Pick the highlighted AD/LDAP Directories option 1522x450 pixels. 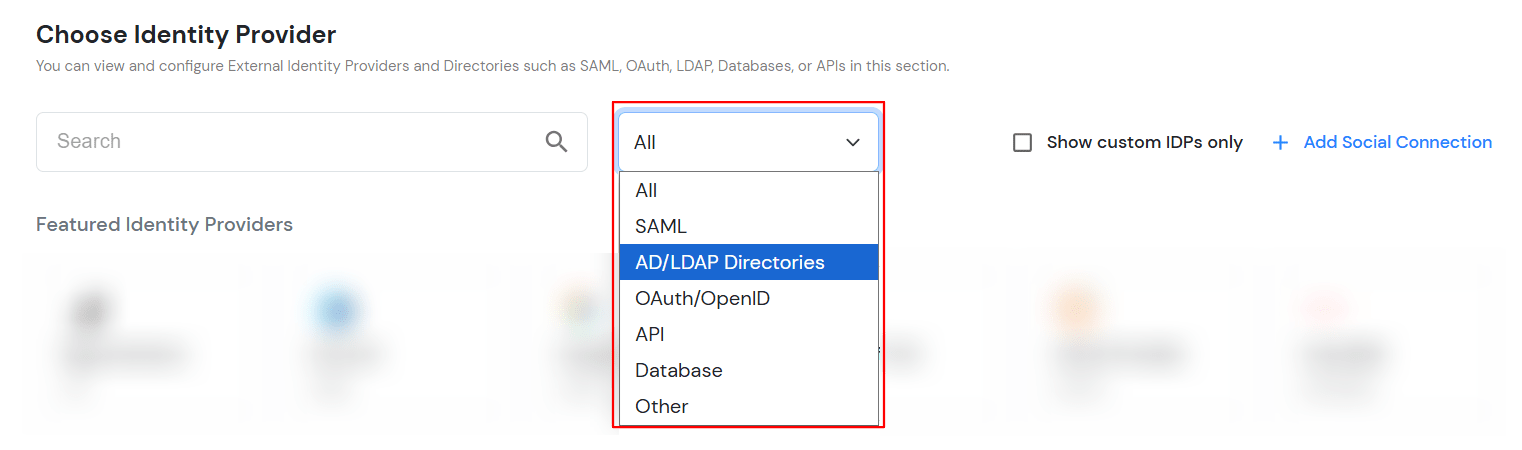pos(730,262)
